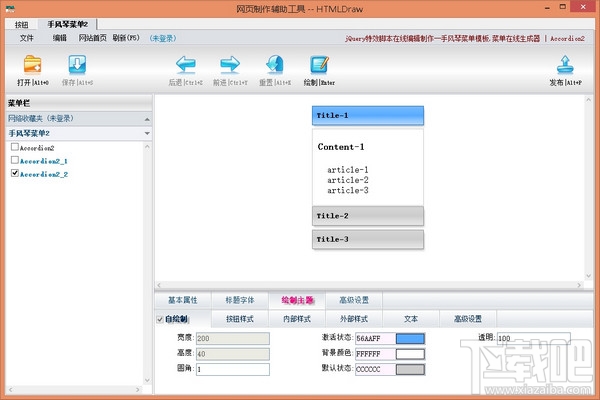Click left panel scrollbar's right arrow

coord(138,390)
